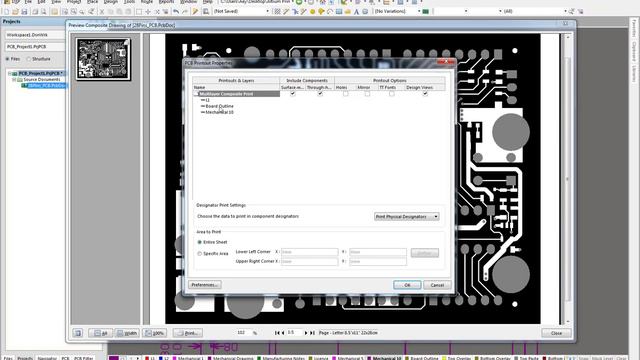Select the Place Fill tool icon
Screen dimensions: 640x360
(339, 12)
